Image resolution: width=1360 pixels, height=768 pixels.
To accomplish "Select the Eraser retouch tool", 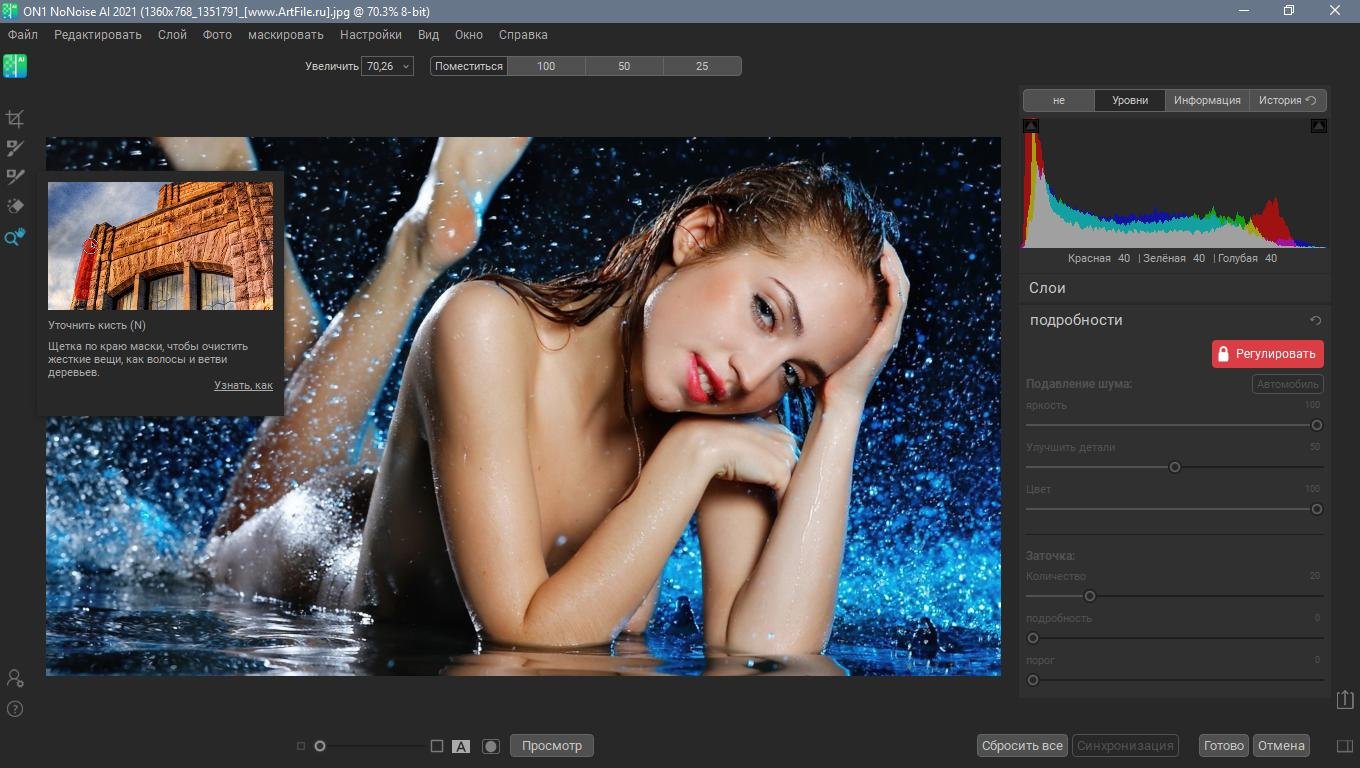I will [15, 206].
